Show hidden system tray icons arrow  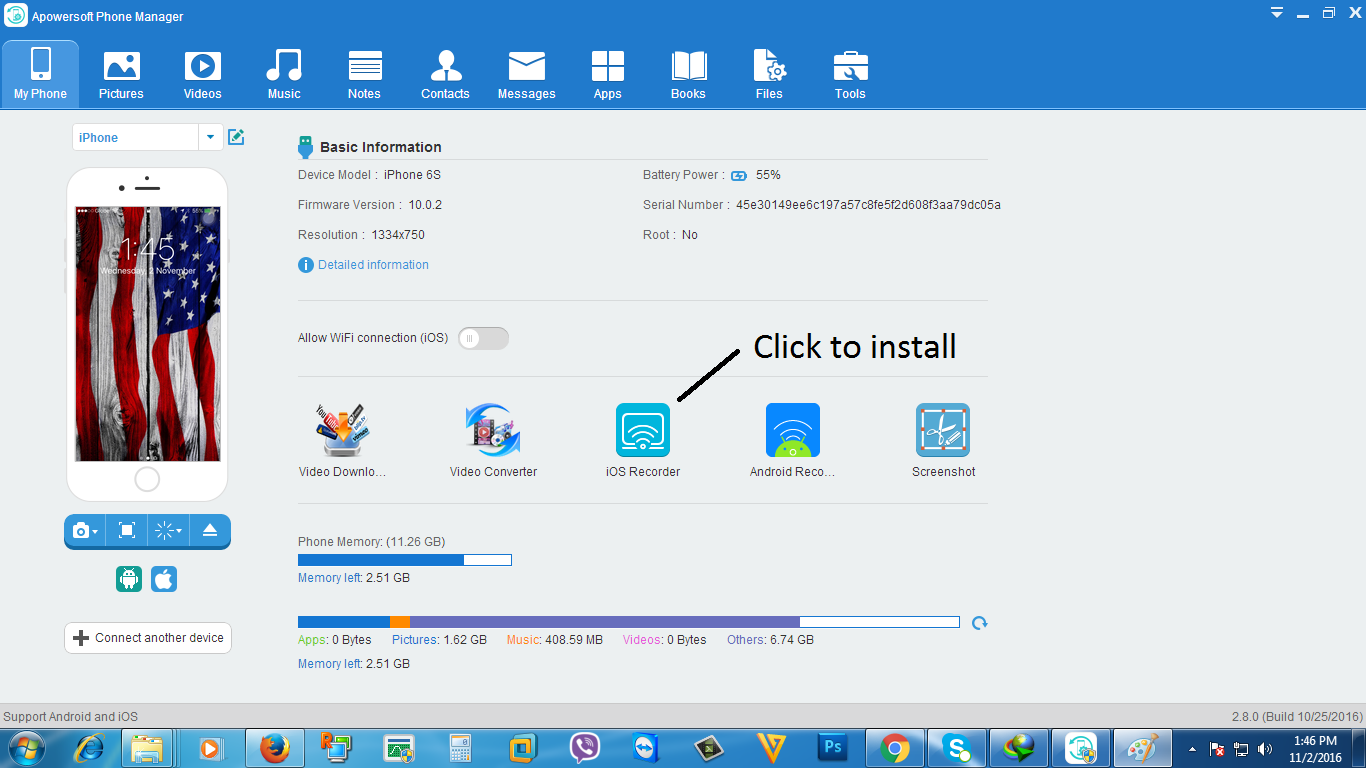coord(1192,749)
